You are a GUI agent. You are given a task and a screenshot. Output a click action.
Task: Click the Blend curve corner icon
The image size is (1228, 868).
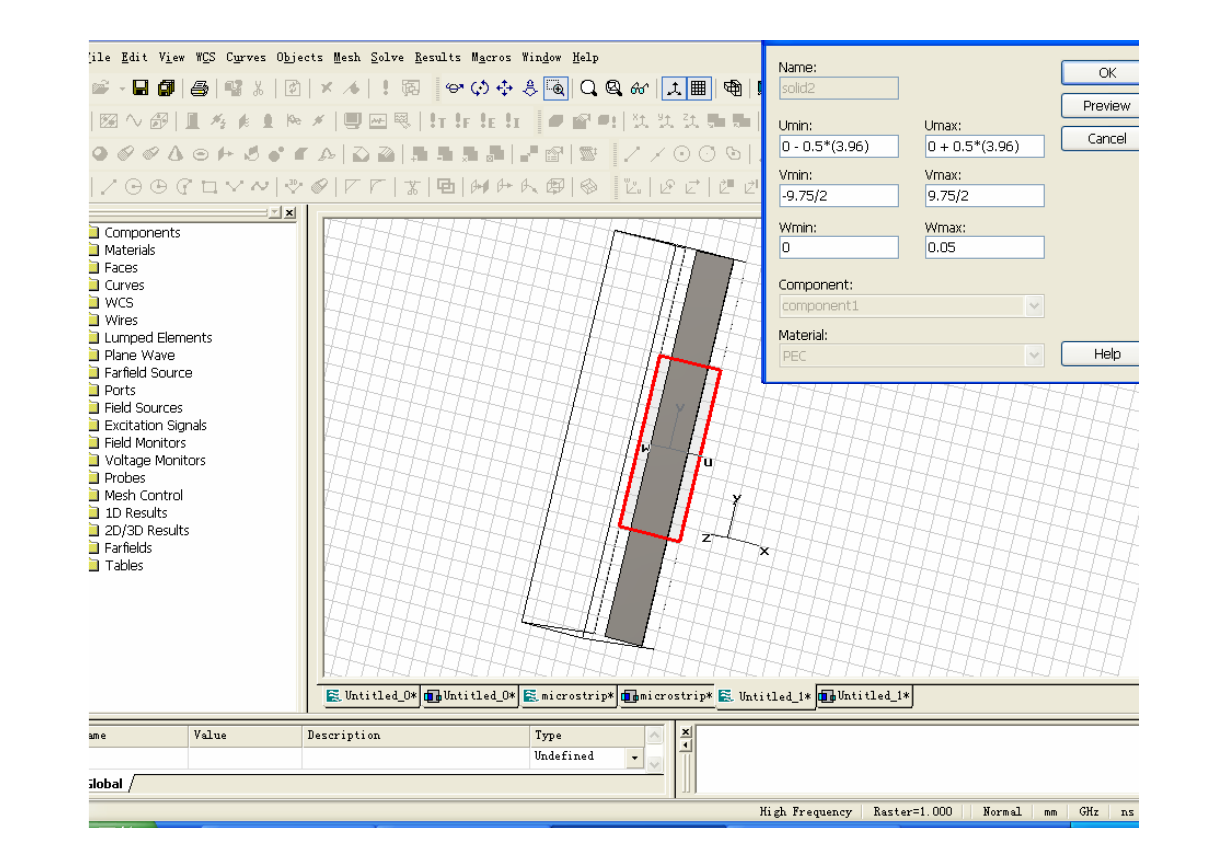(378, 186)
